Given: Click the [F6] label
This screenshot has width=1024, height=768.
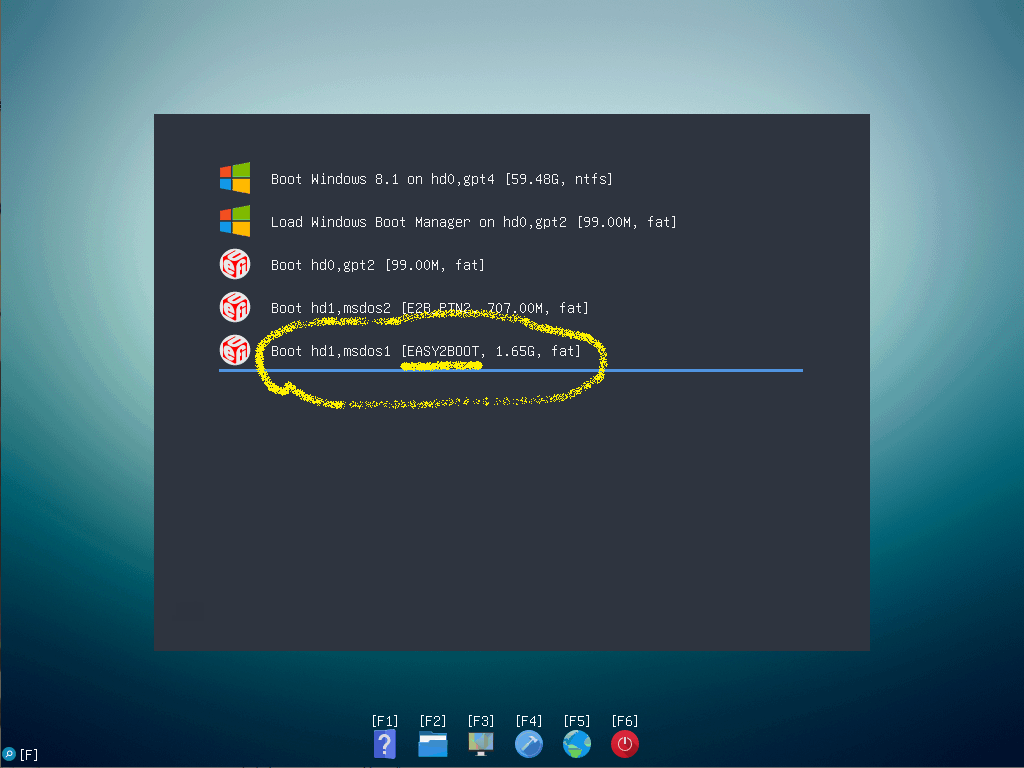Looking at the screenshot, I should (x=624, y=721).
